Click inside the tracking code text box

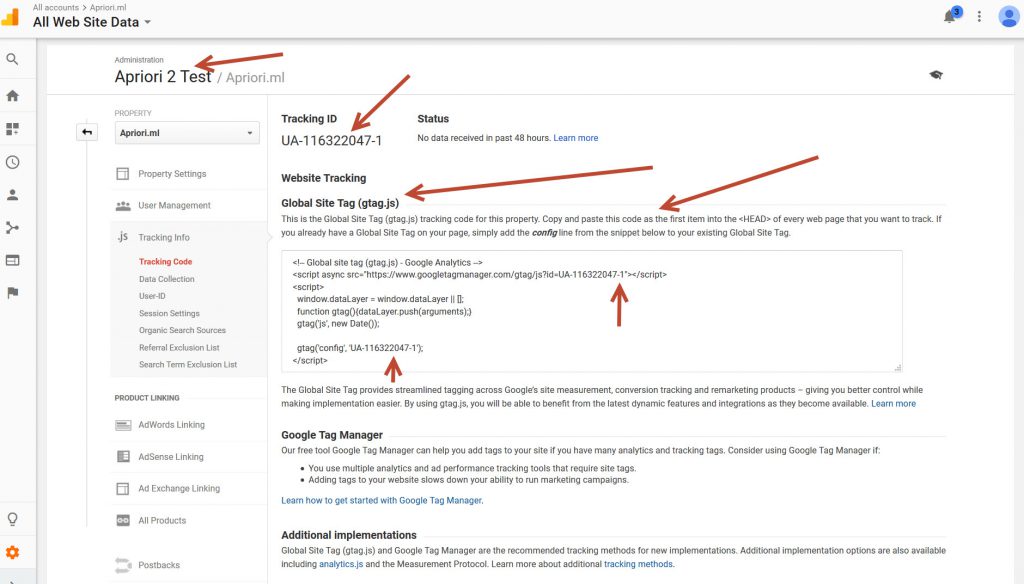[591, 310]
